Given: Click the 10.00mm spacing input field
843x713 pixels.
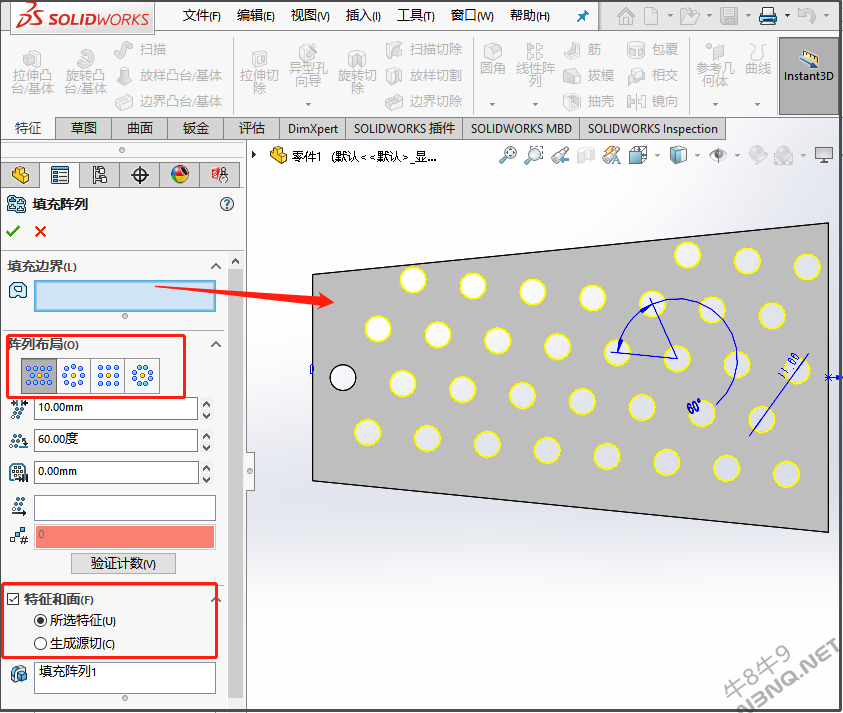Looking at the screenshot, I should point(116,408).
